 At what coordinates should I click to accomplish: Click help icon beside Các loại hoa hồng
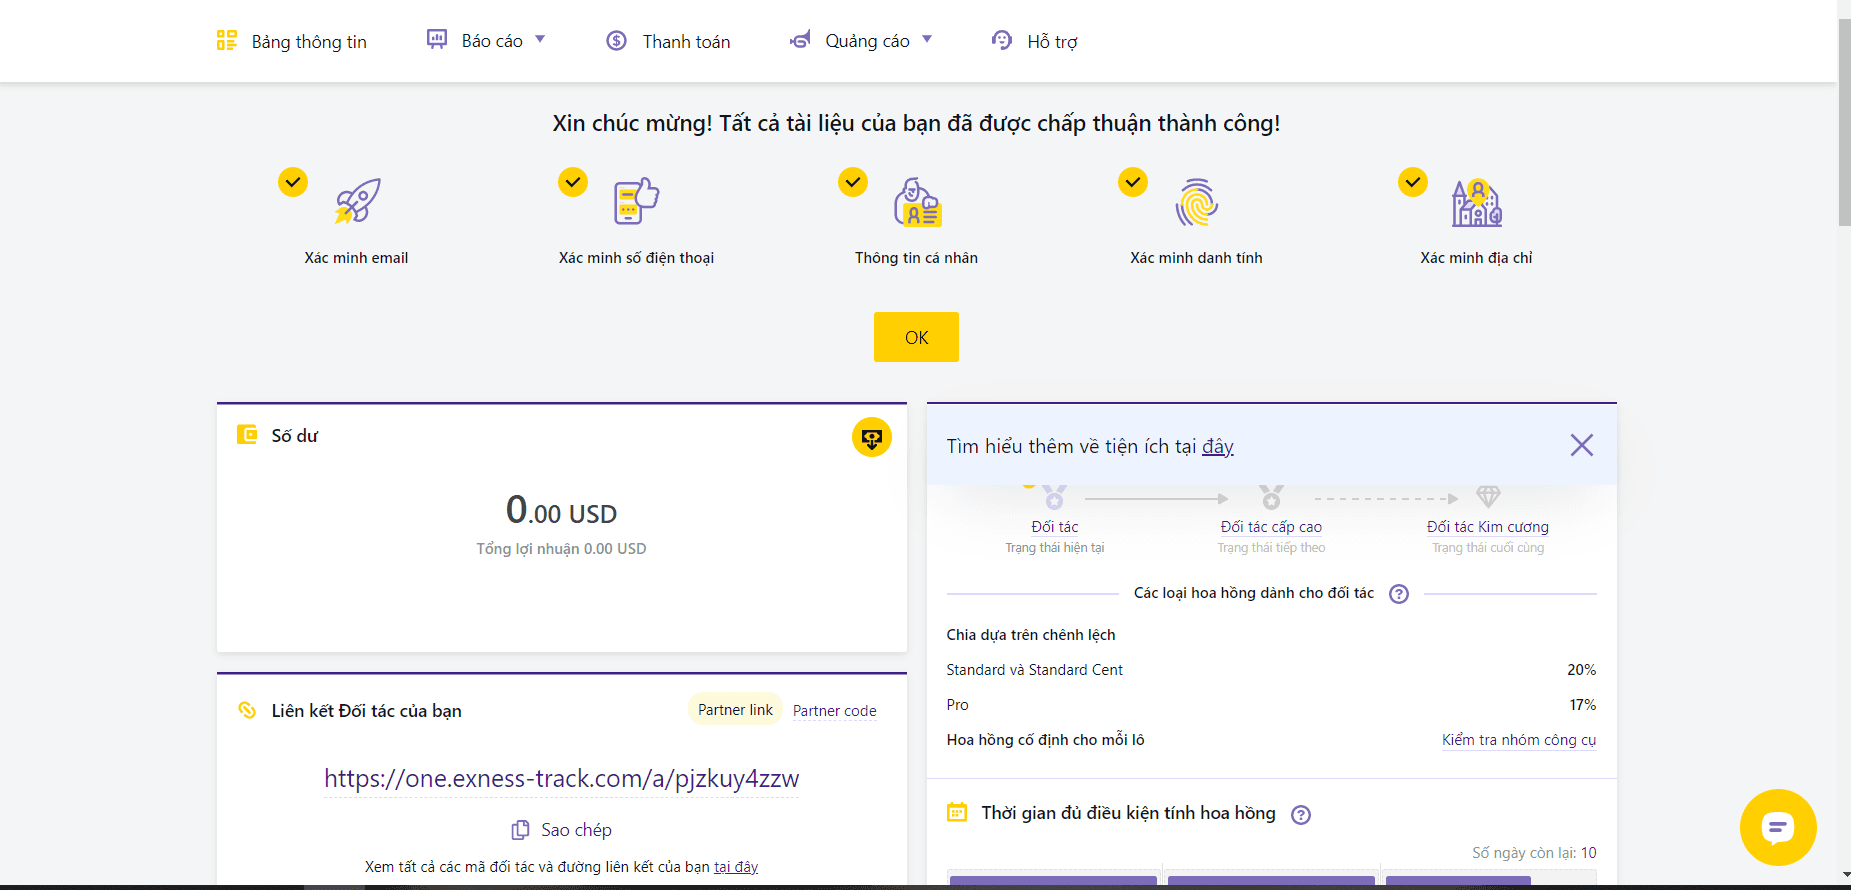(1399, 594)
